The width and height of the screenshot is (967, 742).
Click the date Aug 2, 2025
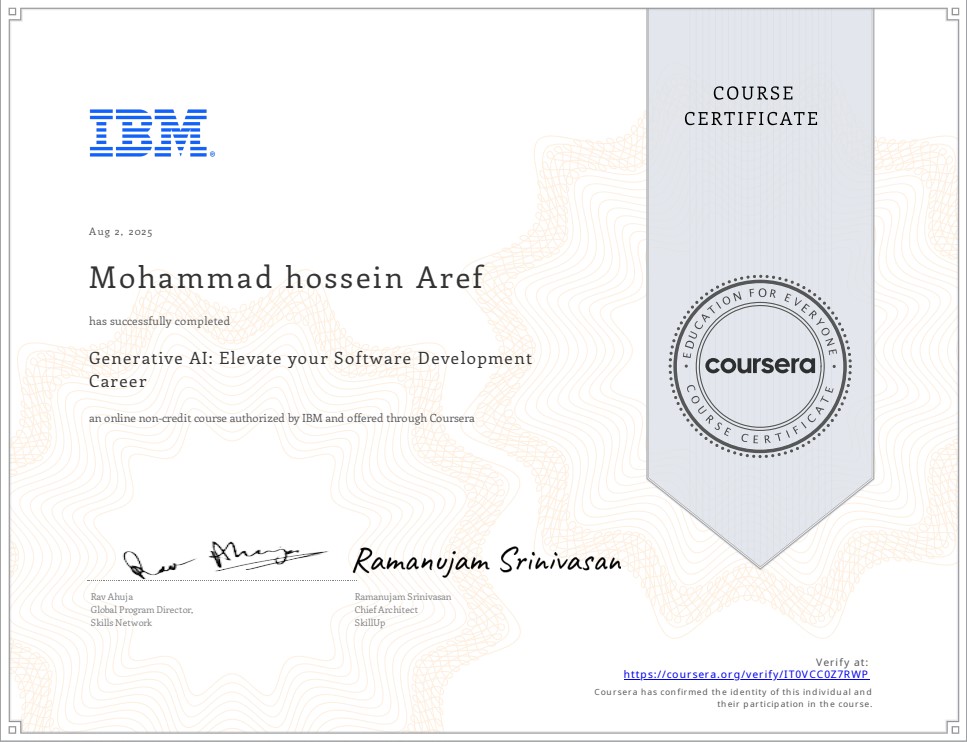point(121,232)
